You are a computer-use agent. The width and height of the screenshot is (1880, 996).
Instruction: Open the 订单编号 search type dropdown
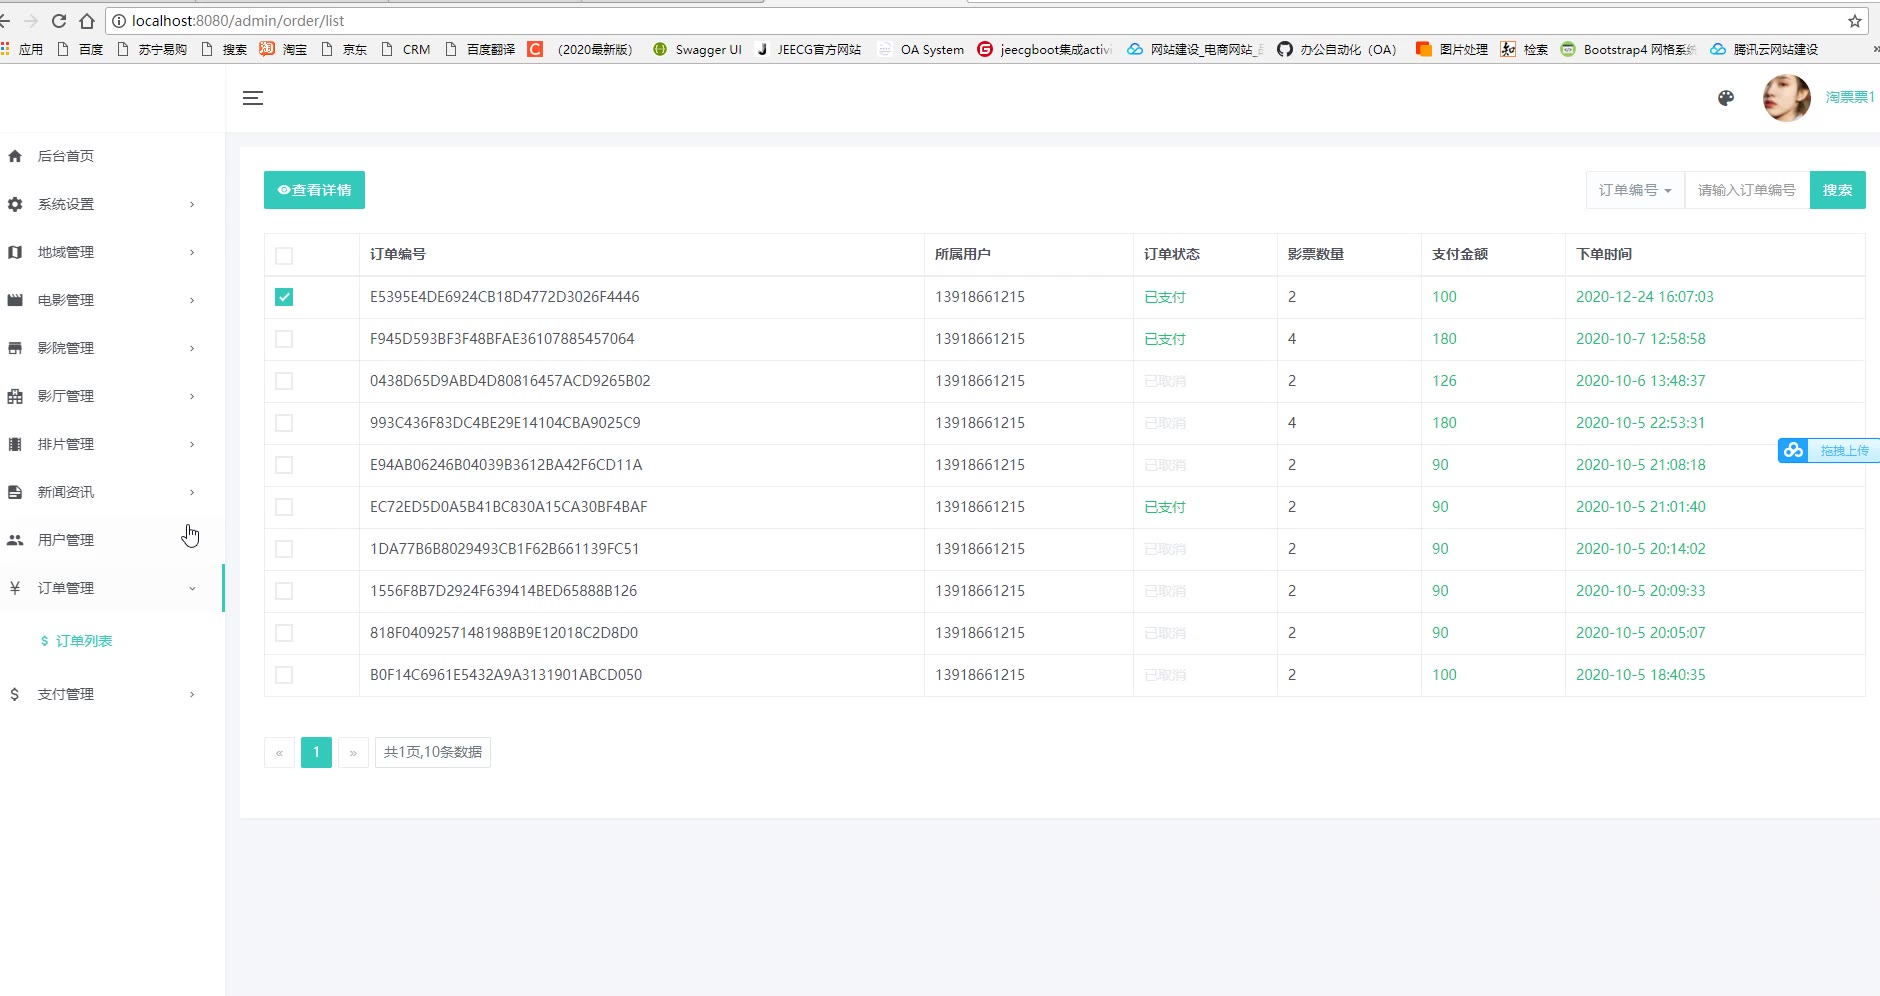click(1634, 190)
